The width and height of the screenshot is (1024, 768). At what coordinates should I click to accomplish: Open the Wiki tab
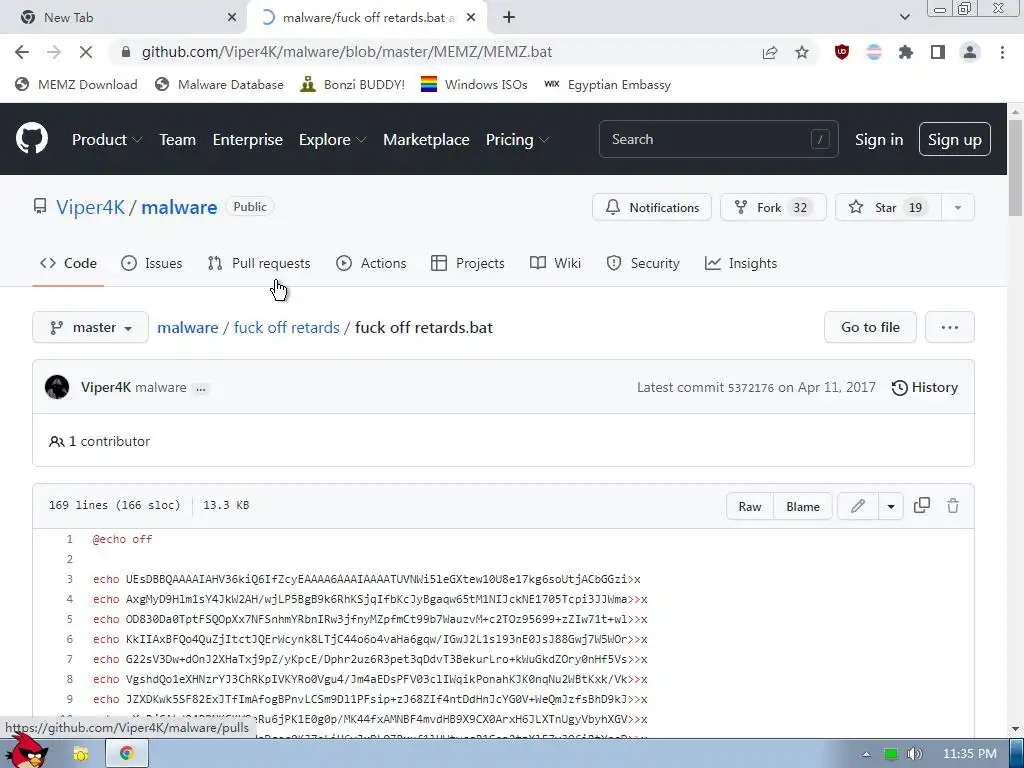pyautogui.click(x=555, y=263)
